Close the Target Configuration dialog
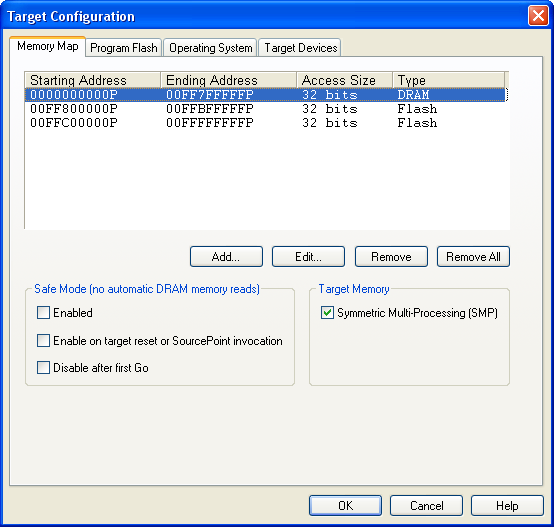The width and height of the screenshot is (554, 527). click(x=538, y=16)
